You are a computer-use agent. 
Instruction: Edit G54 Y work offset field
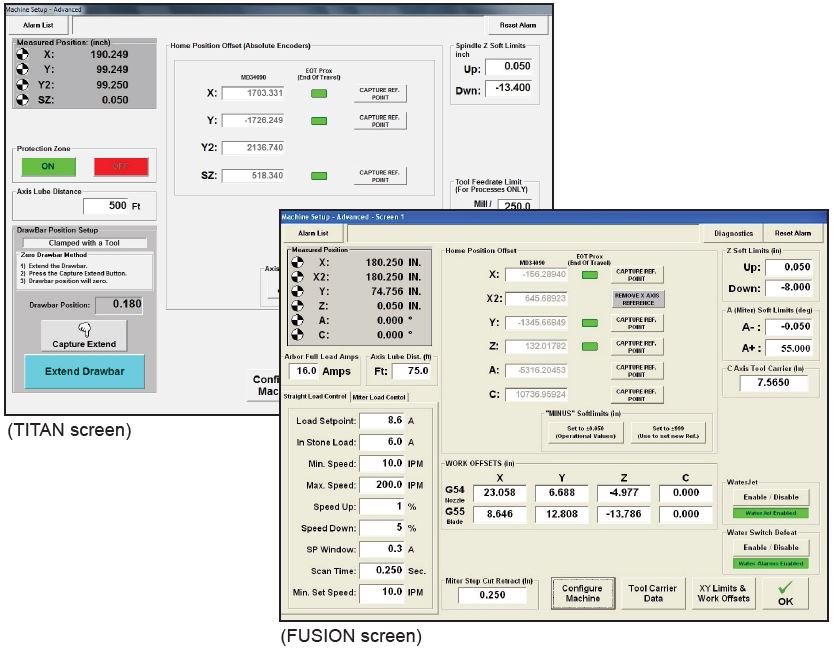562,493
